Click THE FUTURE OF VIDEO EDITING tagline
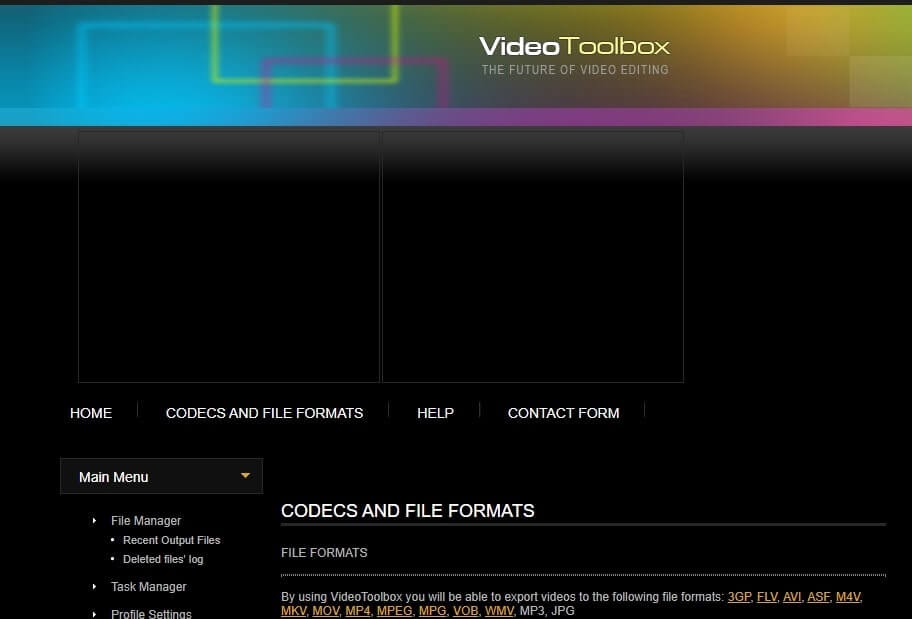 coord(575,70)
